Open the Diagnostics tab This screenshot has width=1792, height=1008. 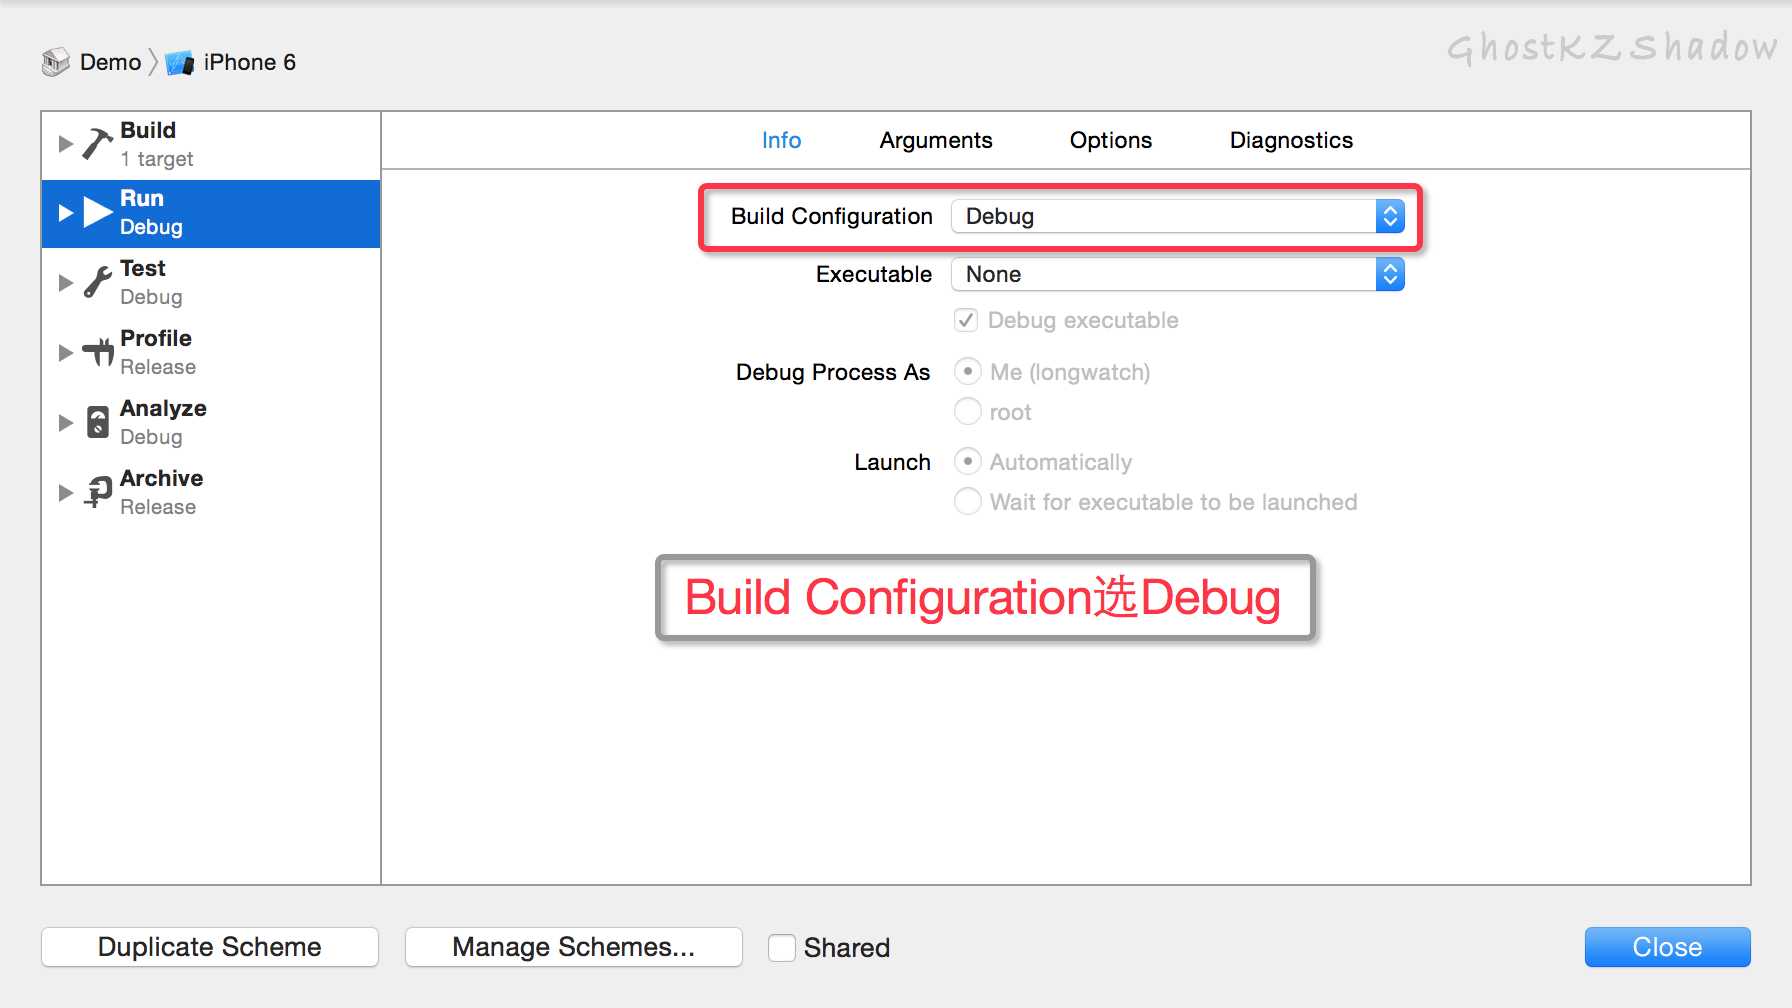[x=1291, y=140]
